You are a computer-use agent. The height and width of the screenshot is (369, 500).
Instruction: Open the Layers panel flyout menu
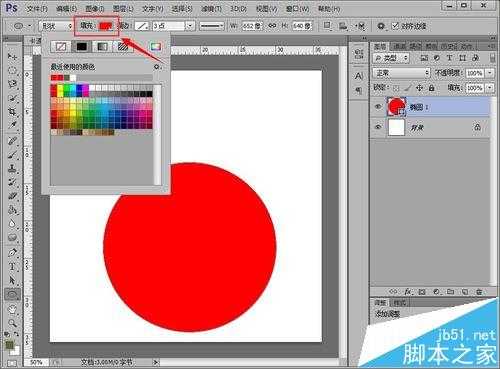[x=492, y=46]
